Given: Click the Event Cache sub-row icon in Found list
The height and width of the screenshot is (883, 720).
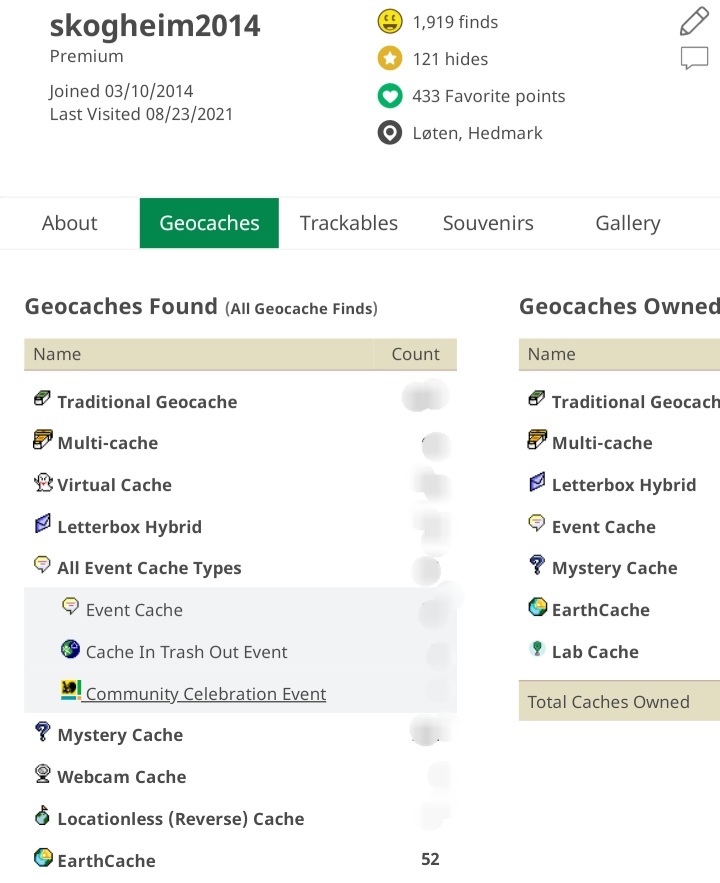Looking at the screenshot, I should [70, 606].
